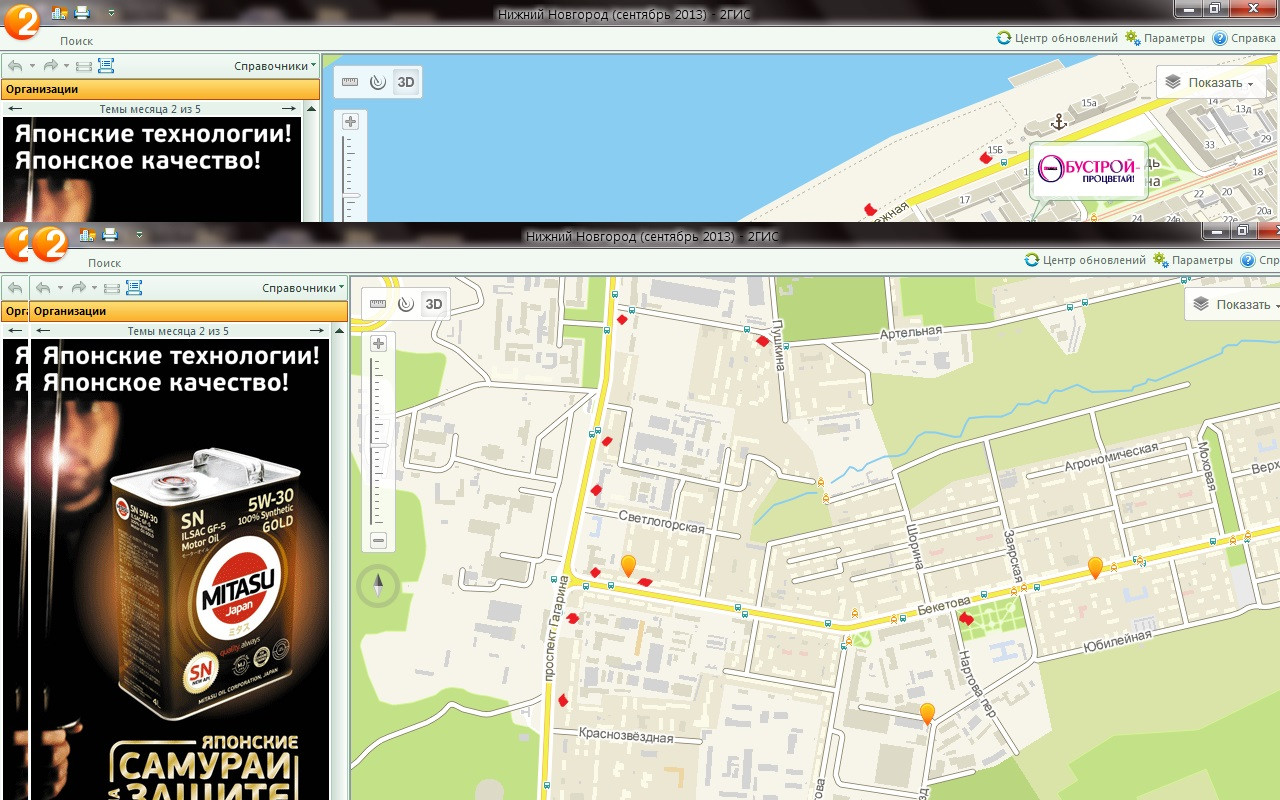Open Параметры in upper window

[1165, 38]
